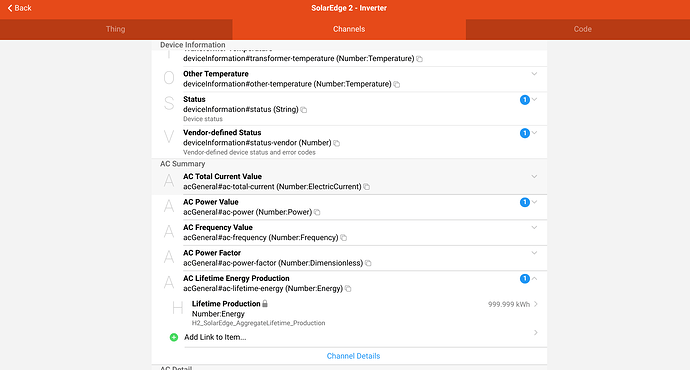Click the V avatar of Vendor-defined Status

[x=169, y=137]
